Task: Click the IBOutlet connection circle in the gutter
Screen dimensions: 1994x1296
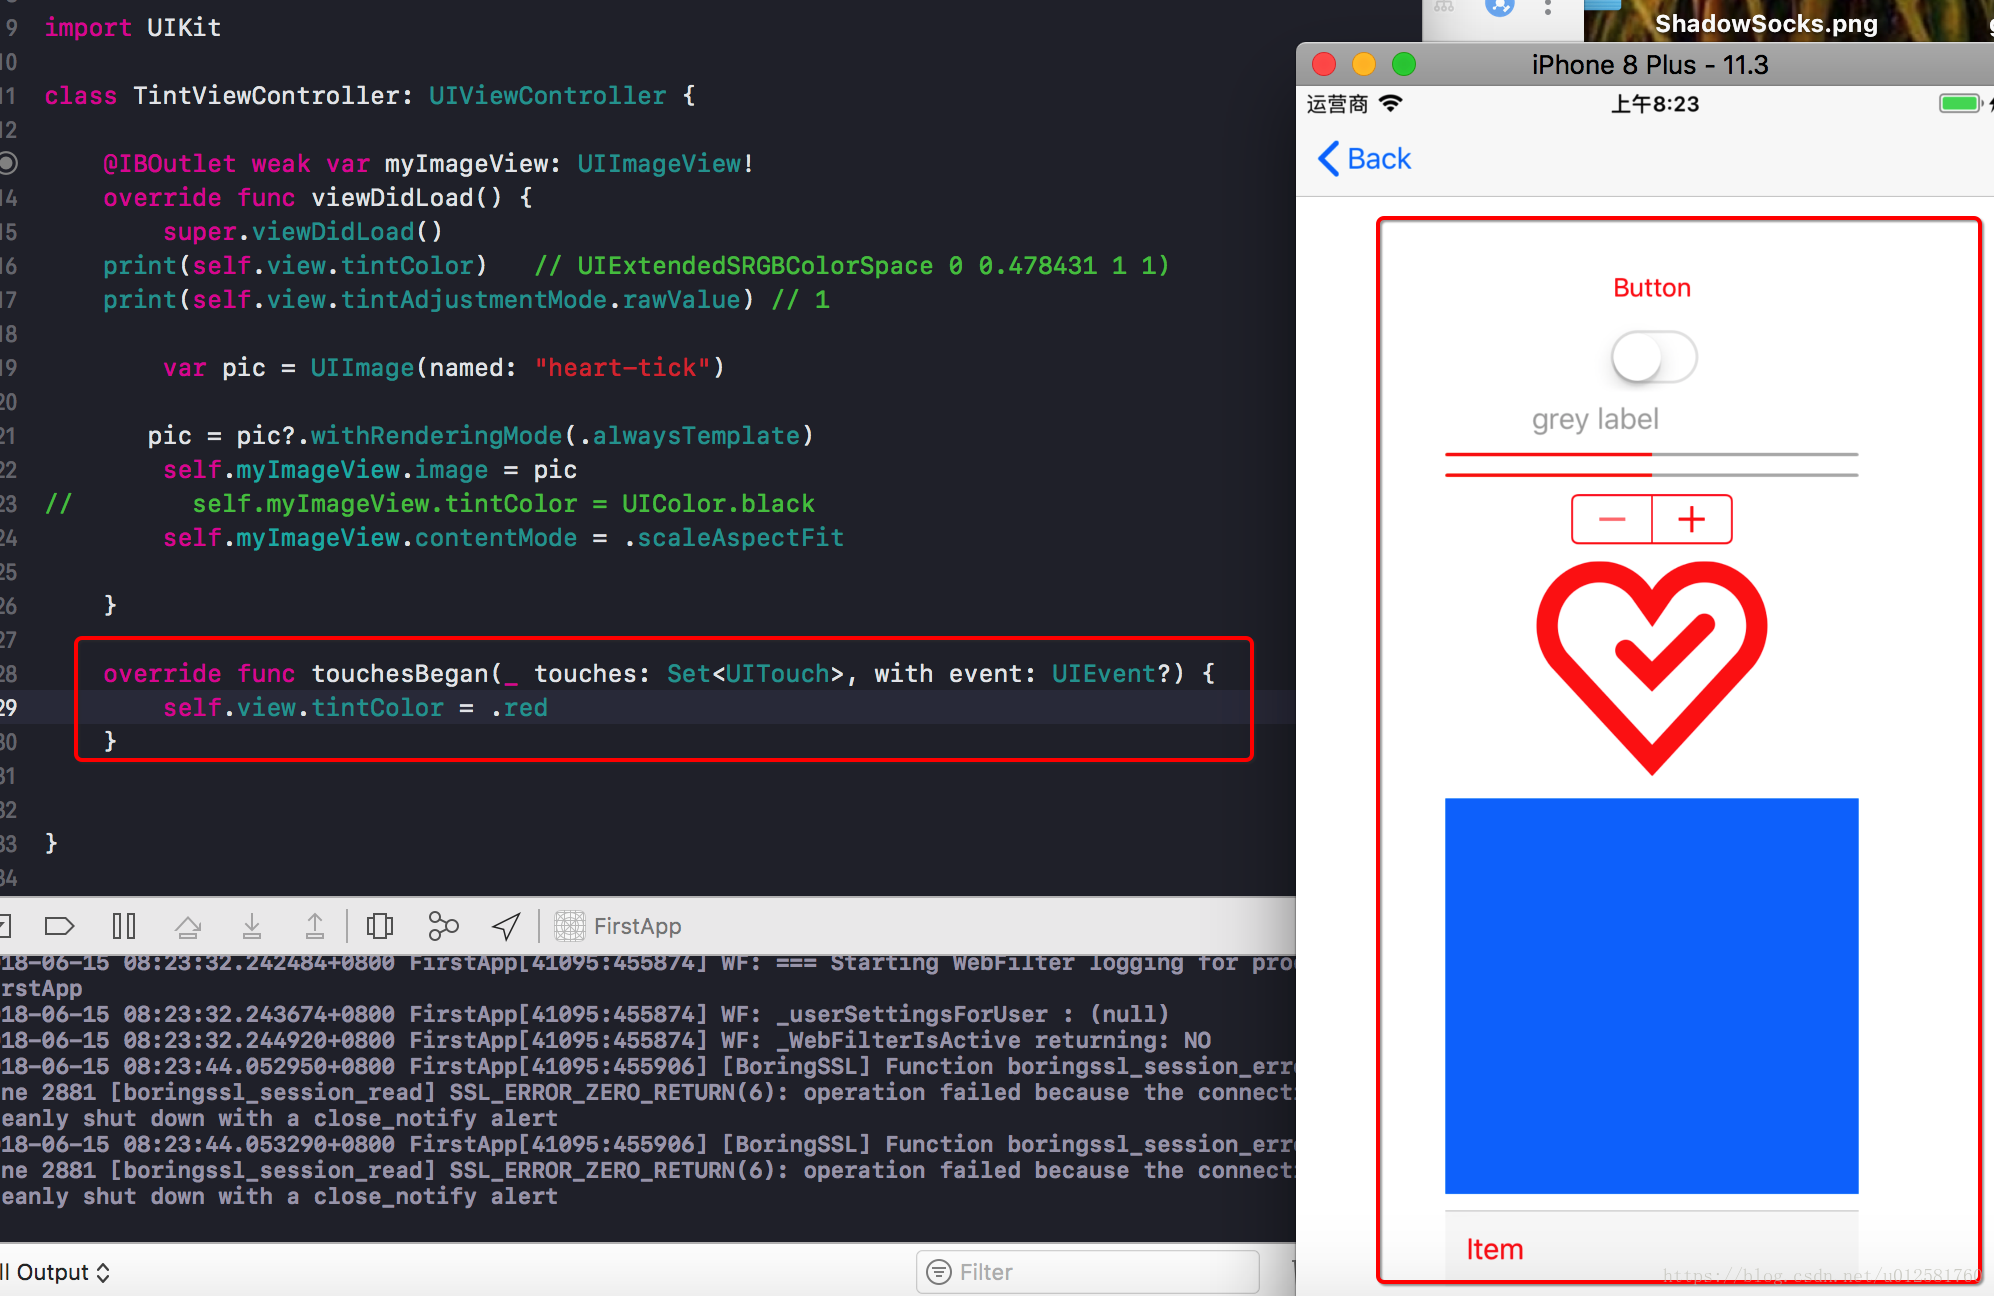Action: coord(7,162)
